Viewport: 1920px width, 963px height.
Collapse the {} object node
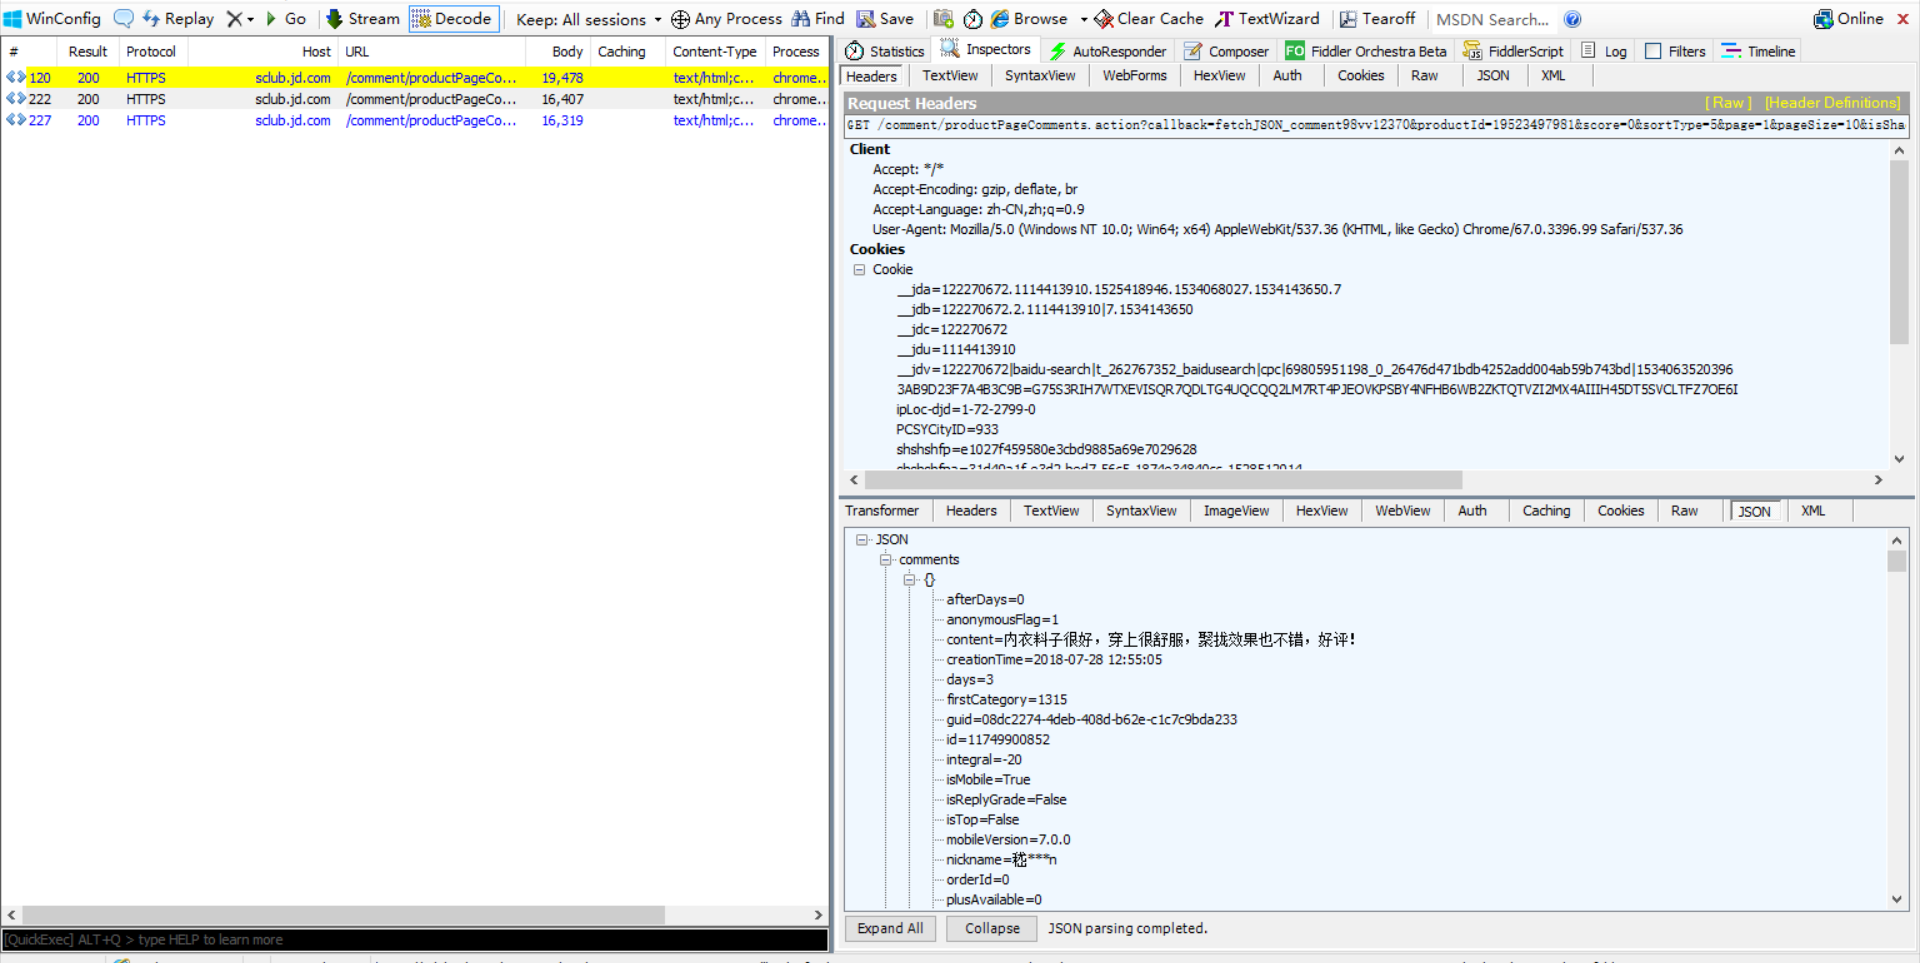tap(909, 580)
